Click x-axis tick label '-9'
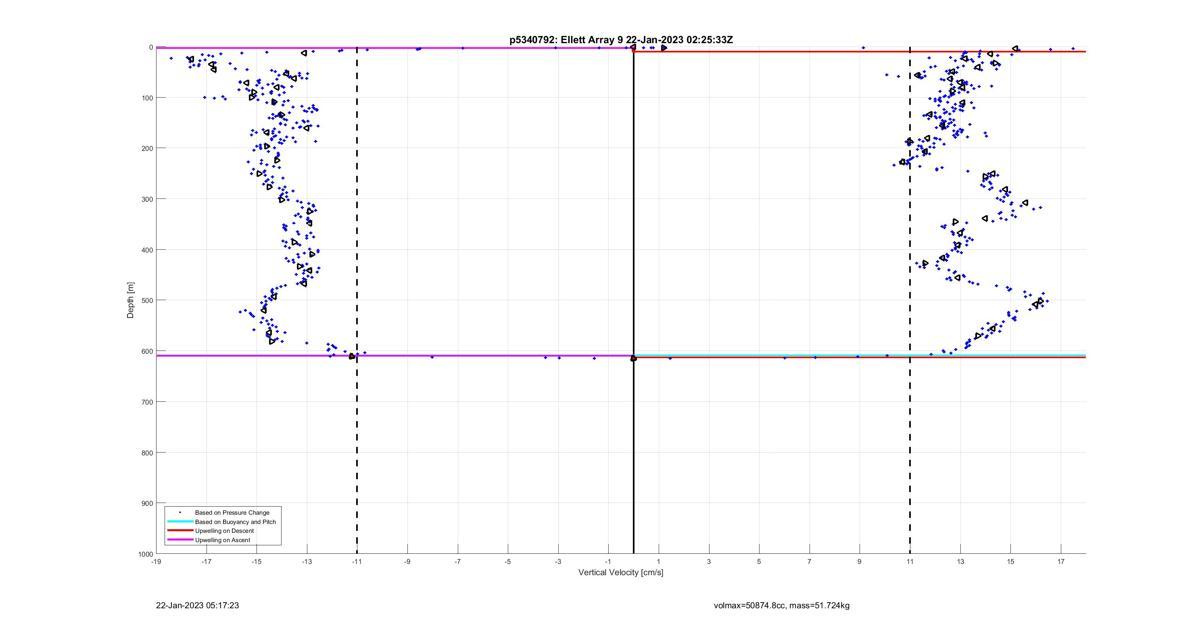 407,561
